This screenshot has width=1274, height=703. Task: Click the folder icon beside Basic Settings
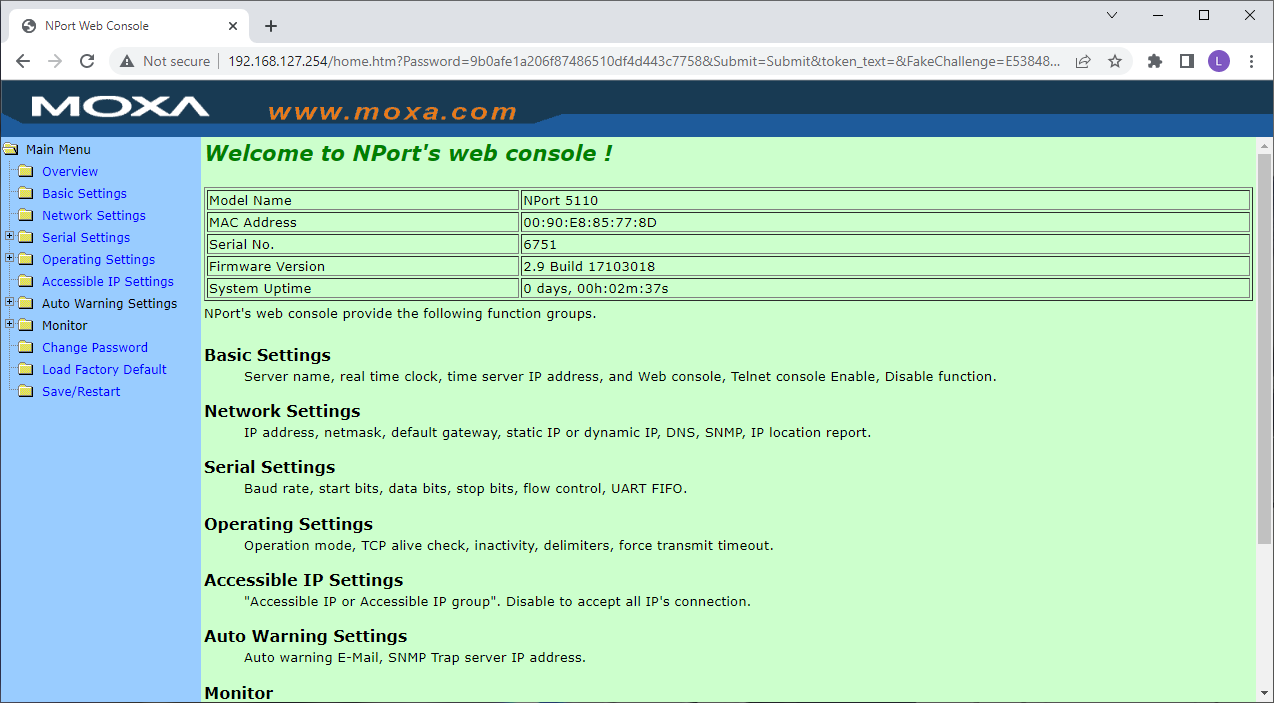[26, 194]
